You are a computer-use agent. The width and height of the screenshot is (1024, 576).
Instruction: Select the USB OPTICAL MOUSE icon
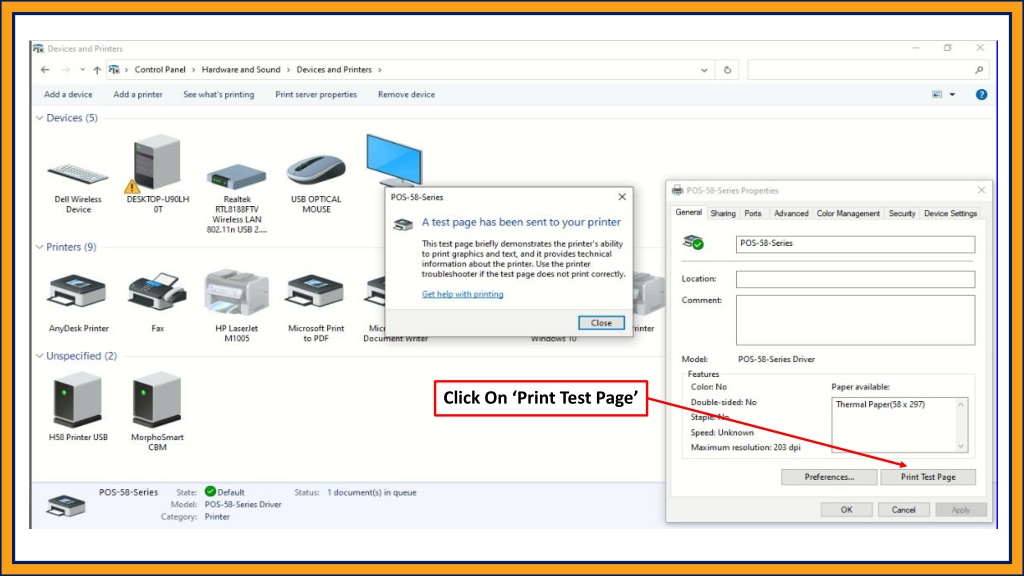pyautogui.click(x=316, y=170)
